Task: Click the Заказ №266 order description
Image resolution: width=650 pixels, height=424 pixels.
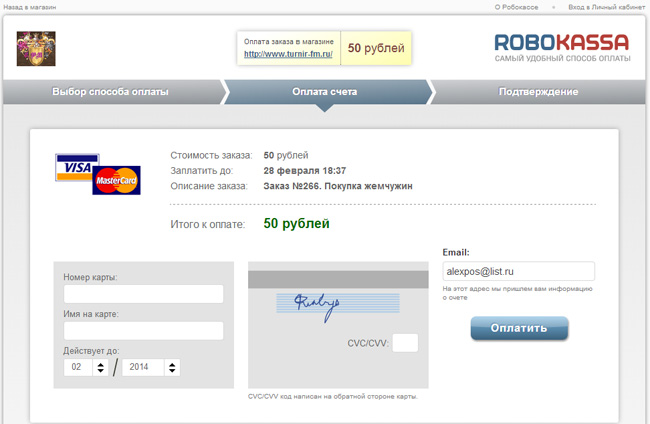Action: pos(338,186)
